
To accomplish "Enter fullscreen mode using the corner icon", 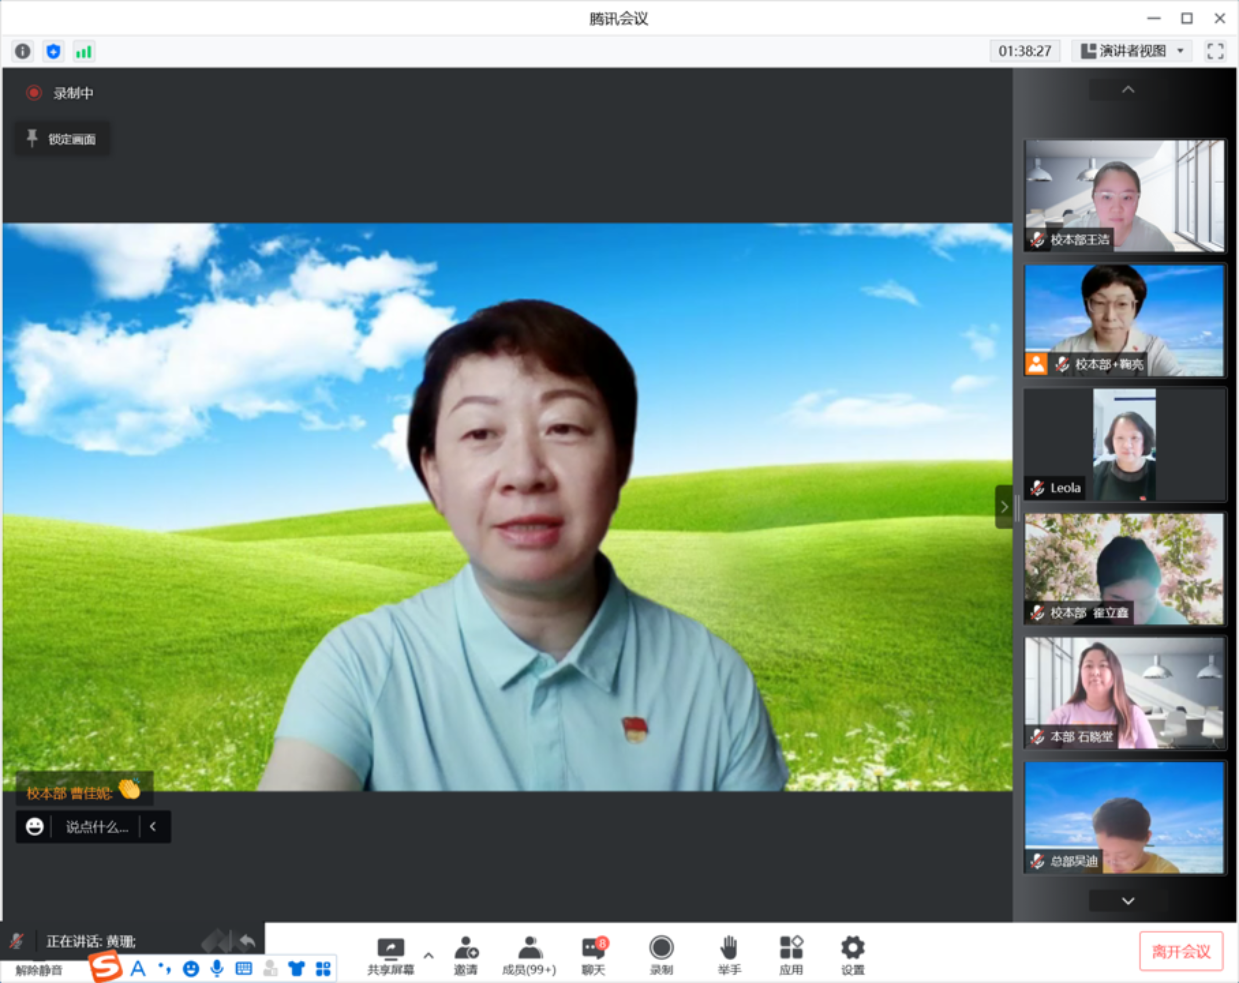I will pyautogui.click(x=1215, y=51).
